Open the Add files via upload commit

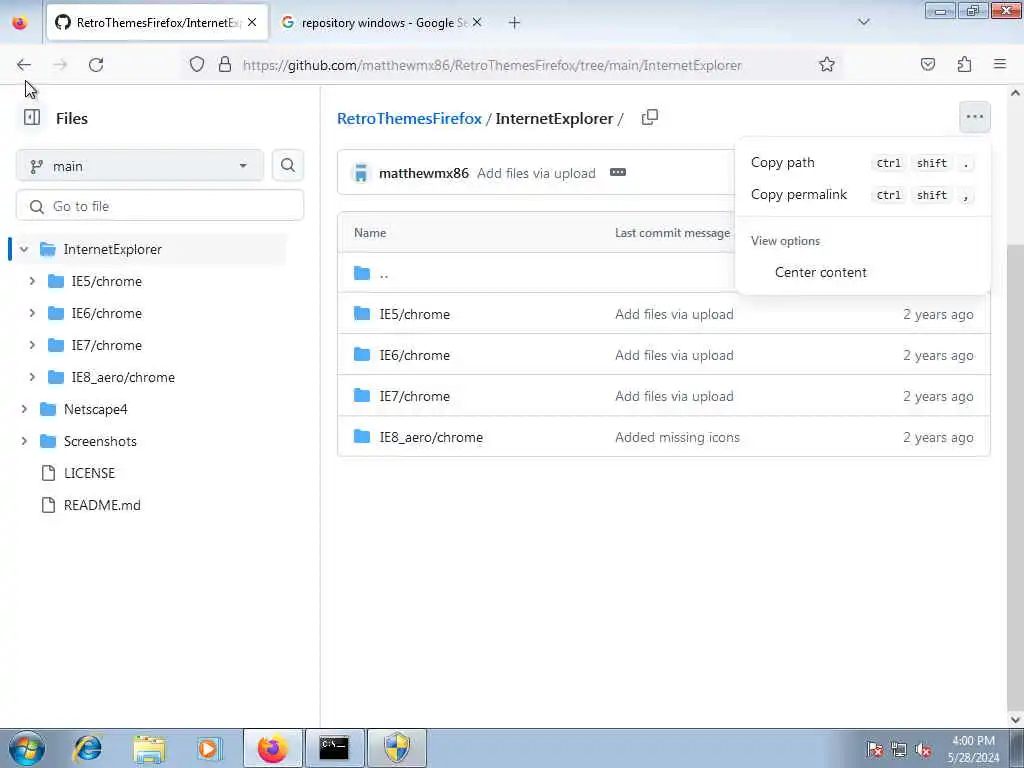536,173
